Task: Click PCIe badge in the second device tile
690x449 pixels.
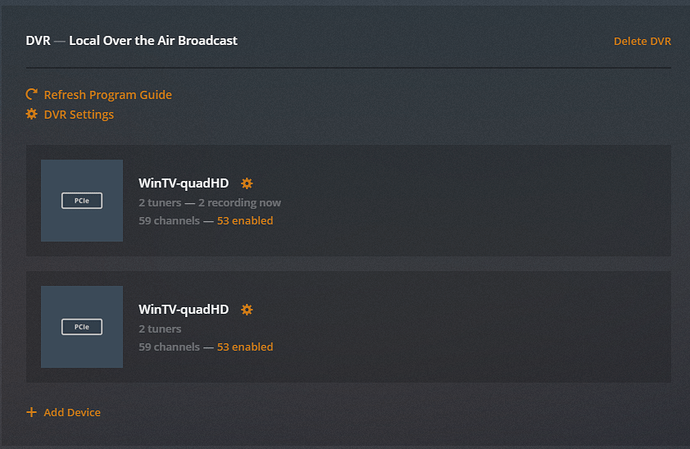Action: tap(82, 327)
